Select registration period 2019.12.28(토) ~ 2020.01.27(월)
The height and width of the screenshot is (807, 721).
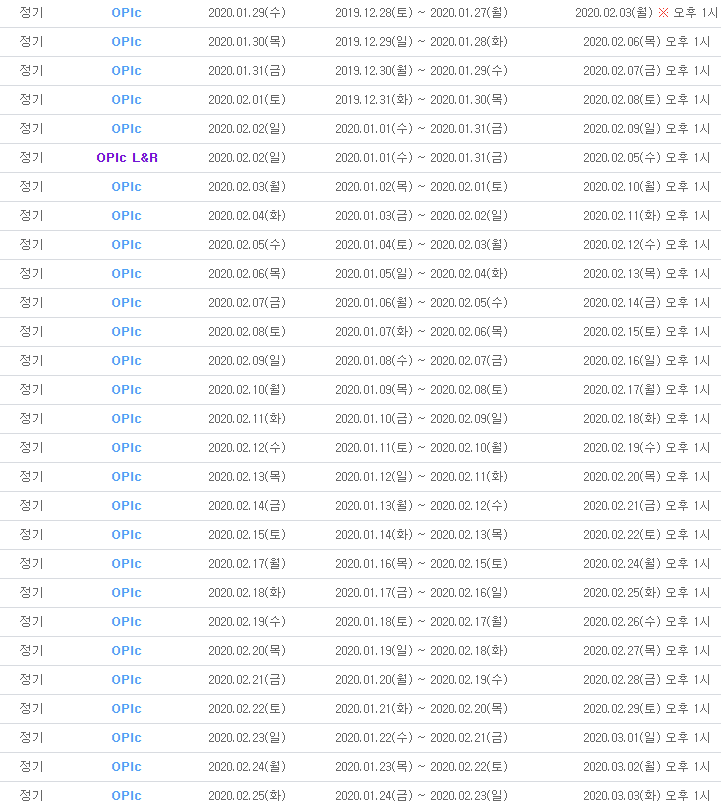click(421, 12)
